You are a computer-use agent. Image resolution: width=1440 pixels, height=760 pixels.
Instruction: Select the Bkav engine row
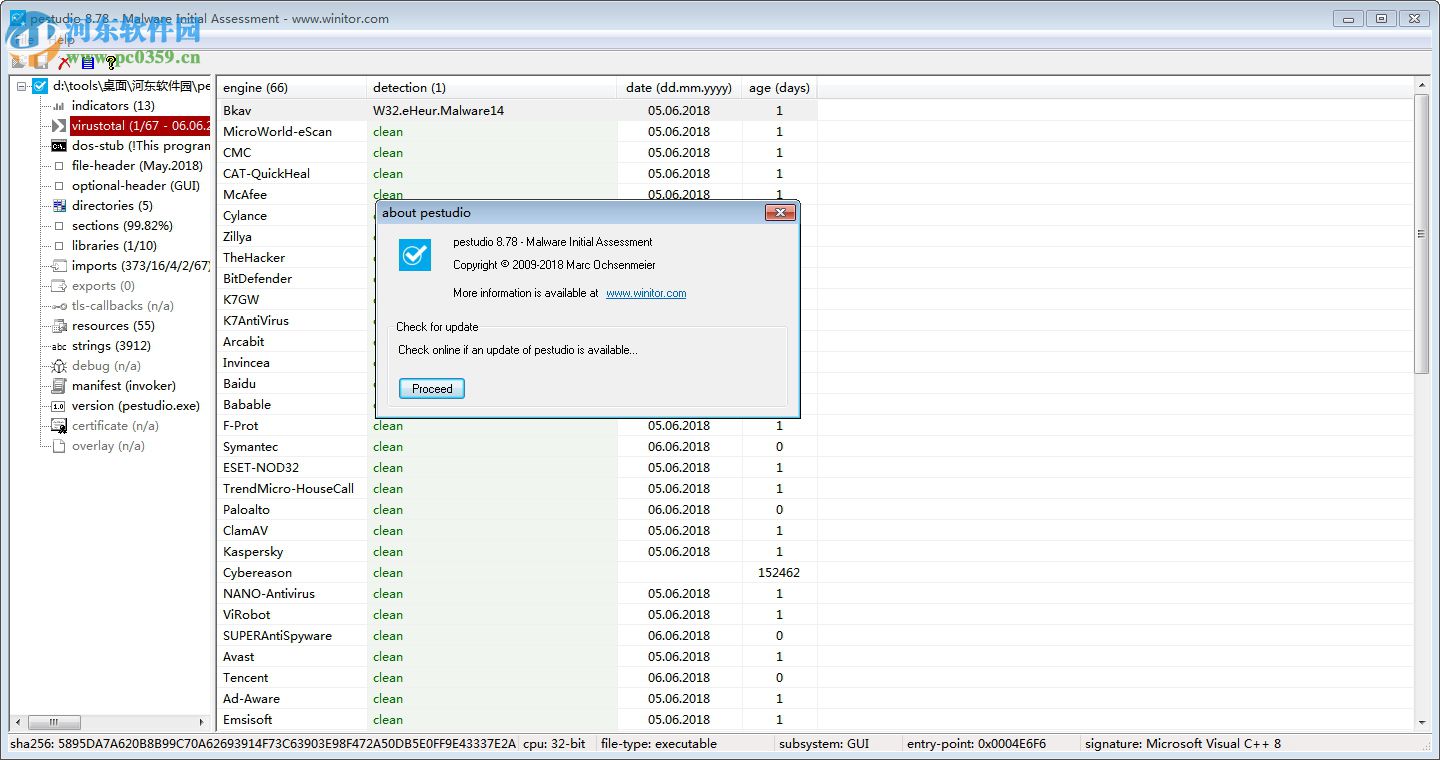tap(517, 110)
